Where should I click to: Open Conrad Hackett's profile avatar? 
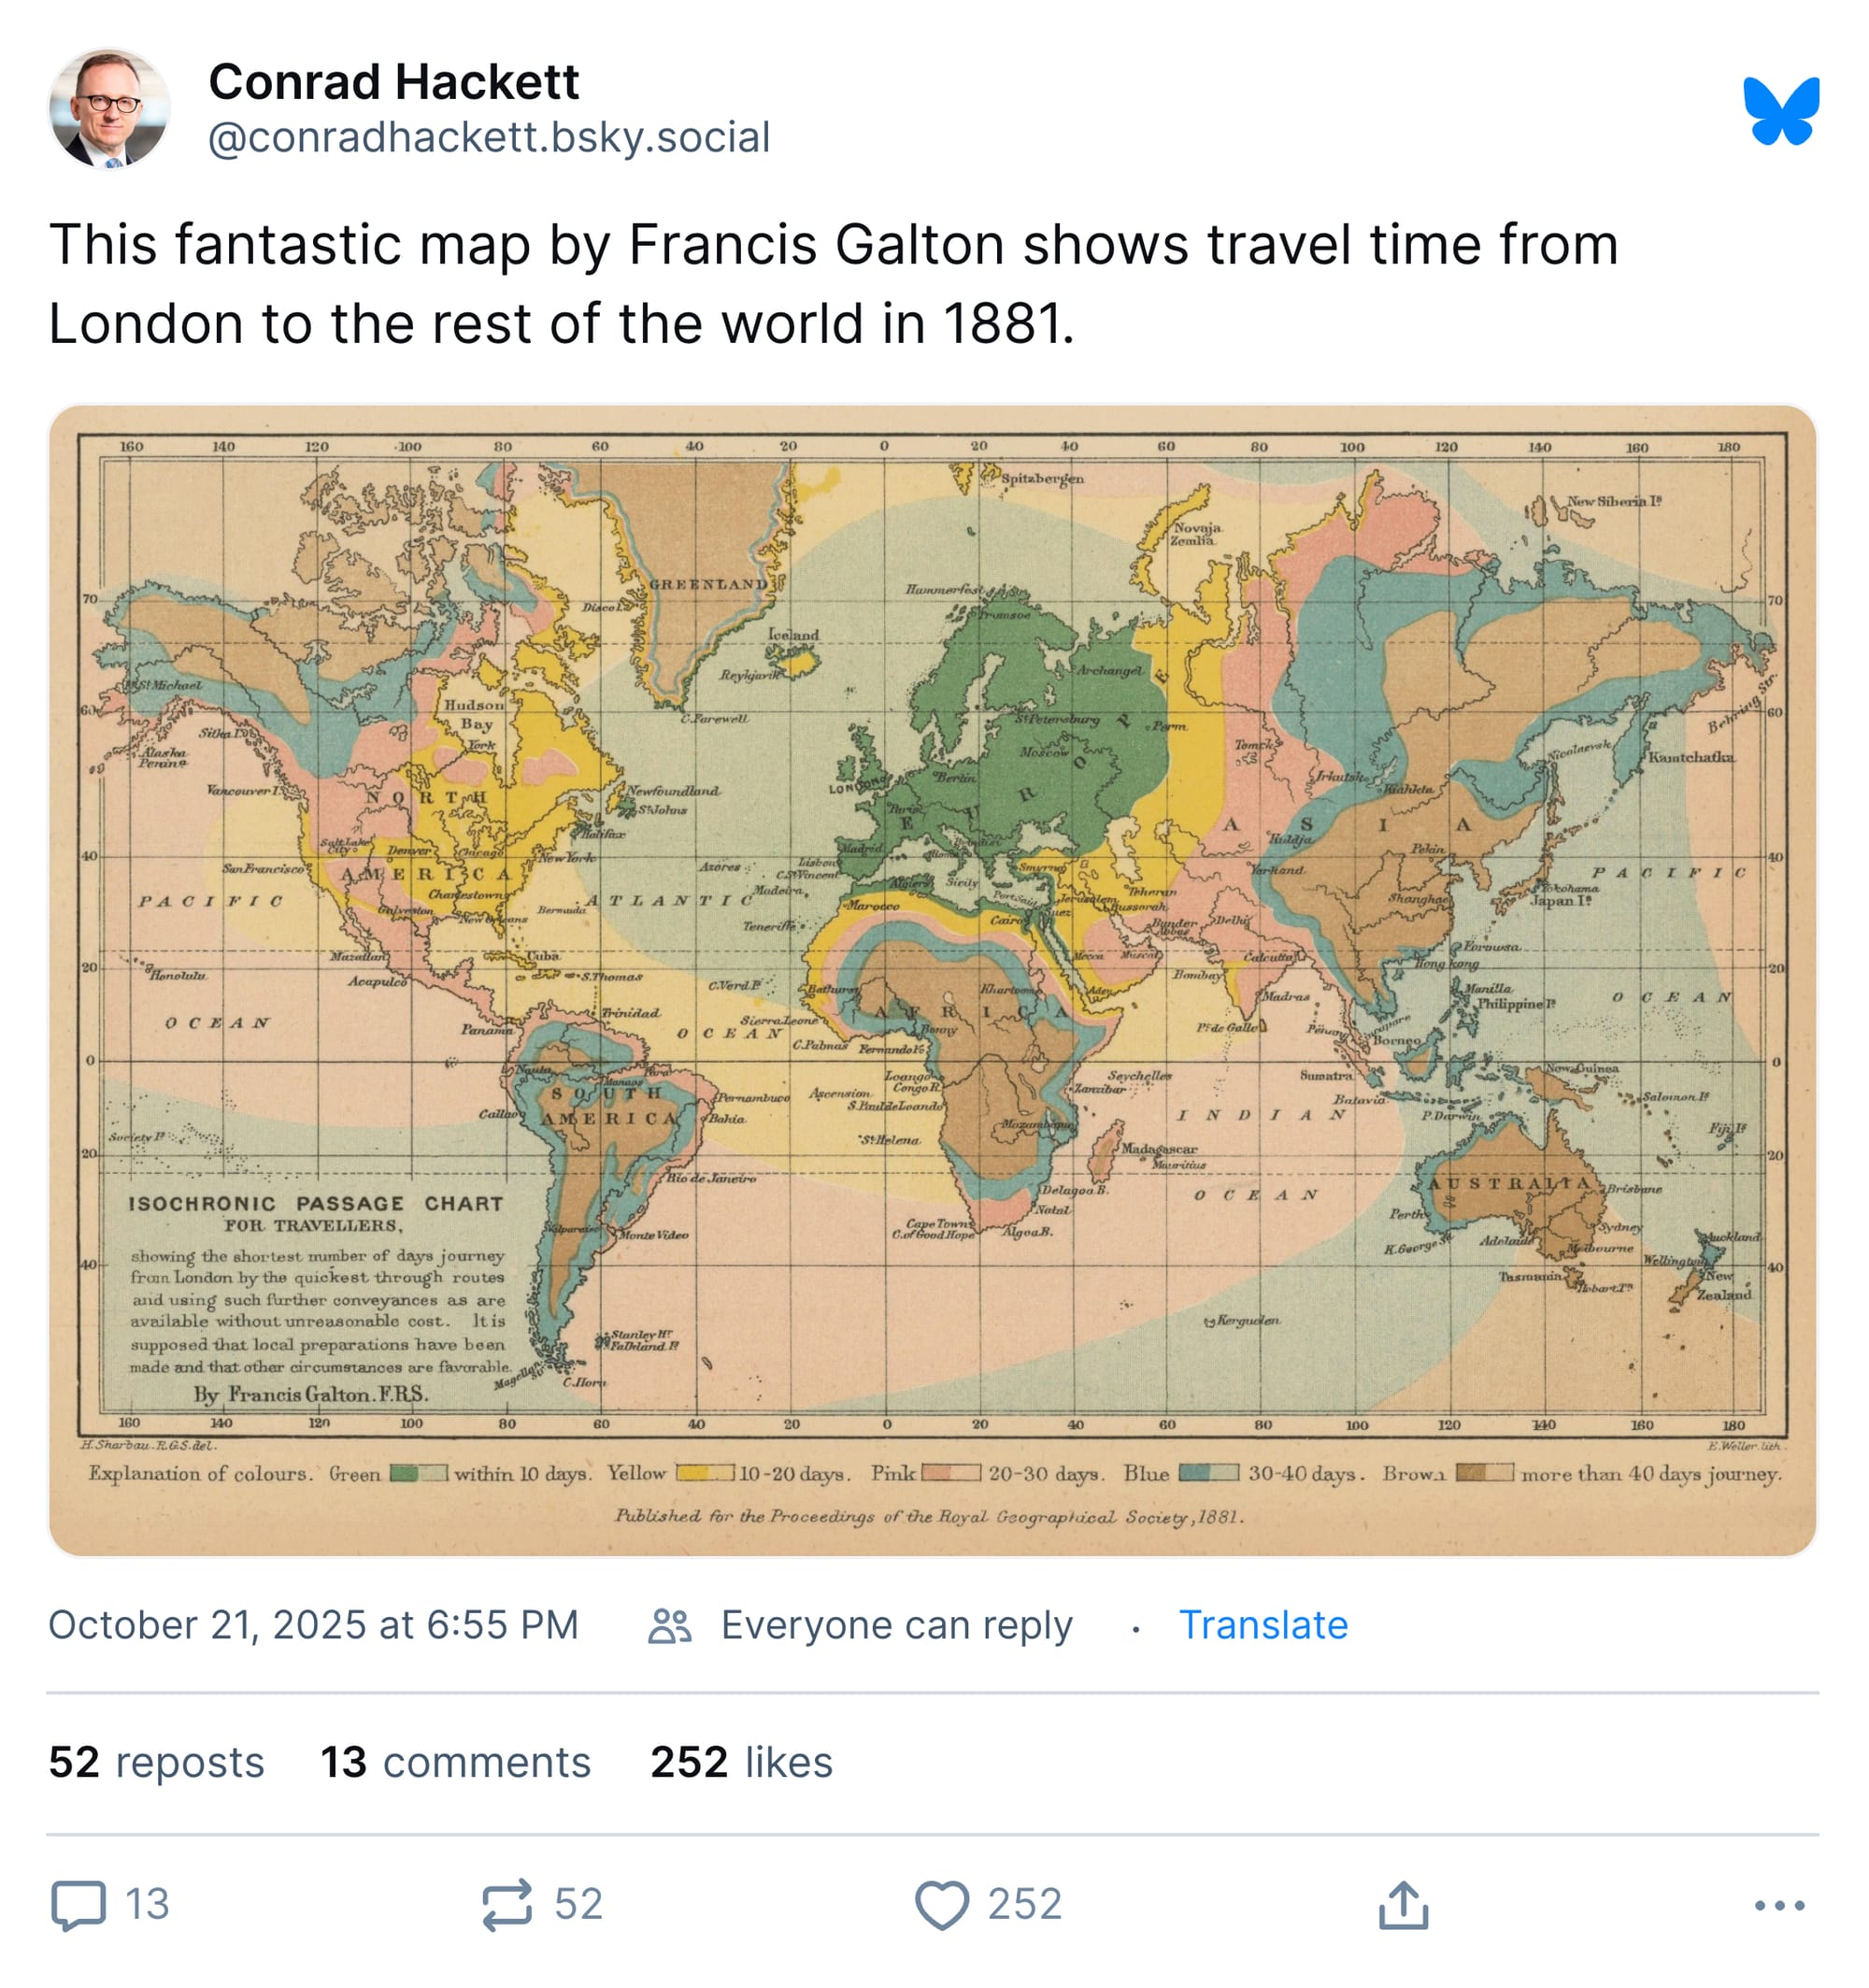click(110, 109)
